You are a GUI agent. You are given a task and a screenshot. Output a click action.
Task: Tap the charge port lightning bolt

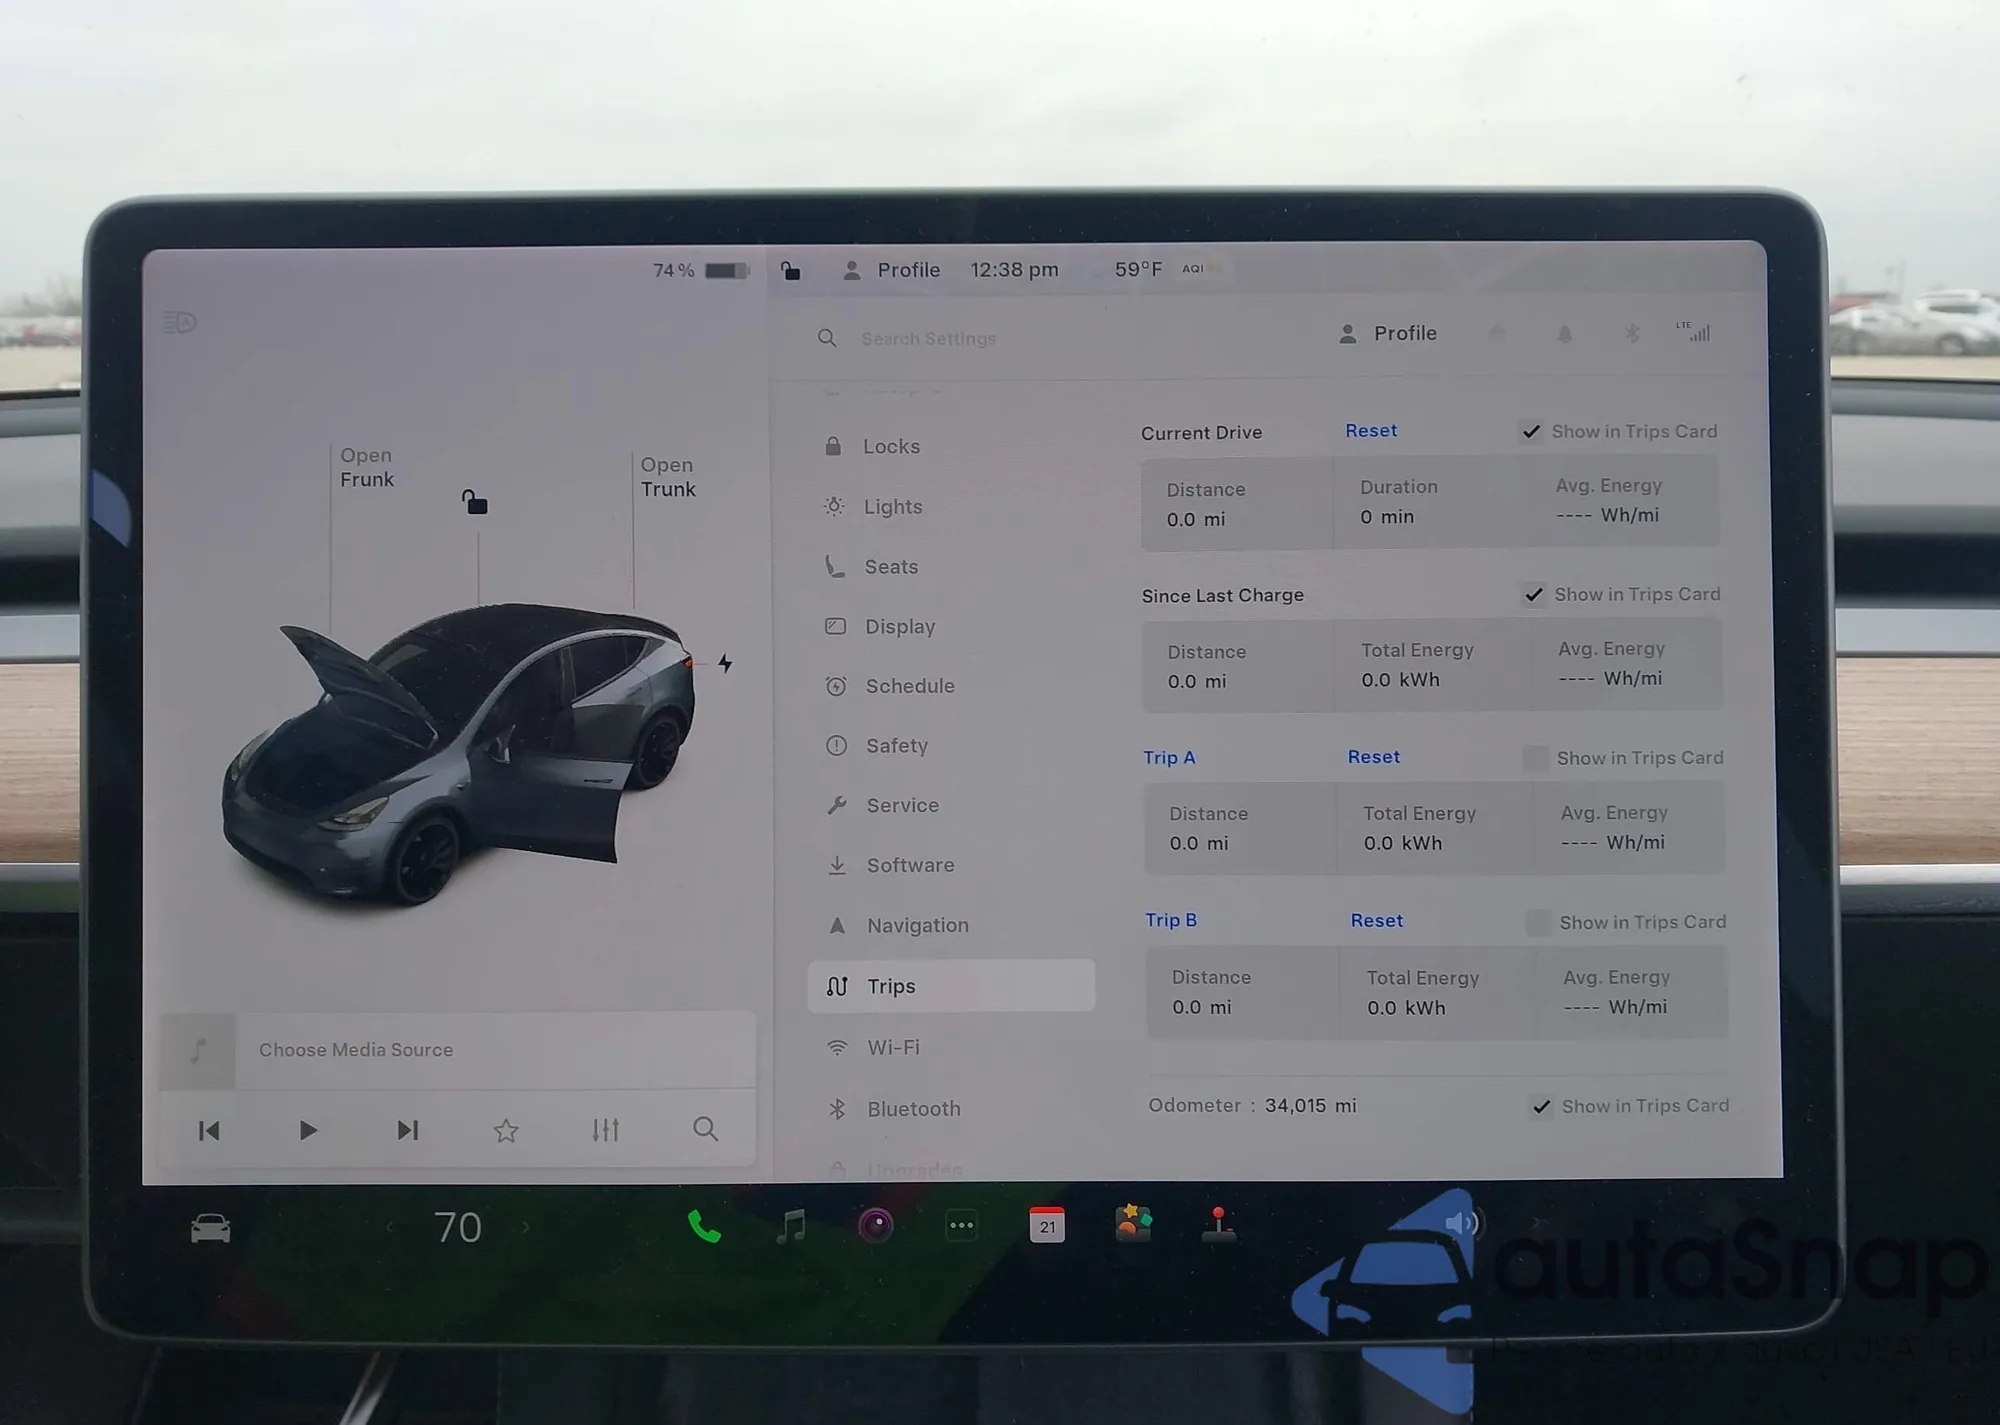725,663
